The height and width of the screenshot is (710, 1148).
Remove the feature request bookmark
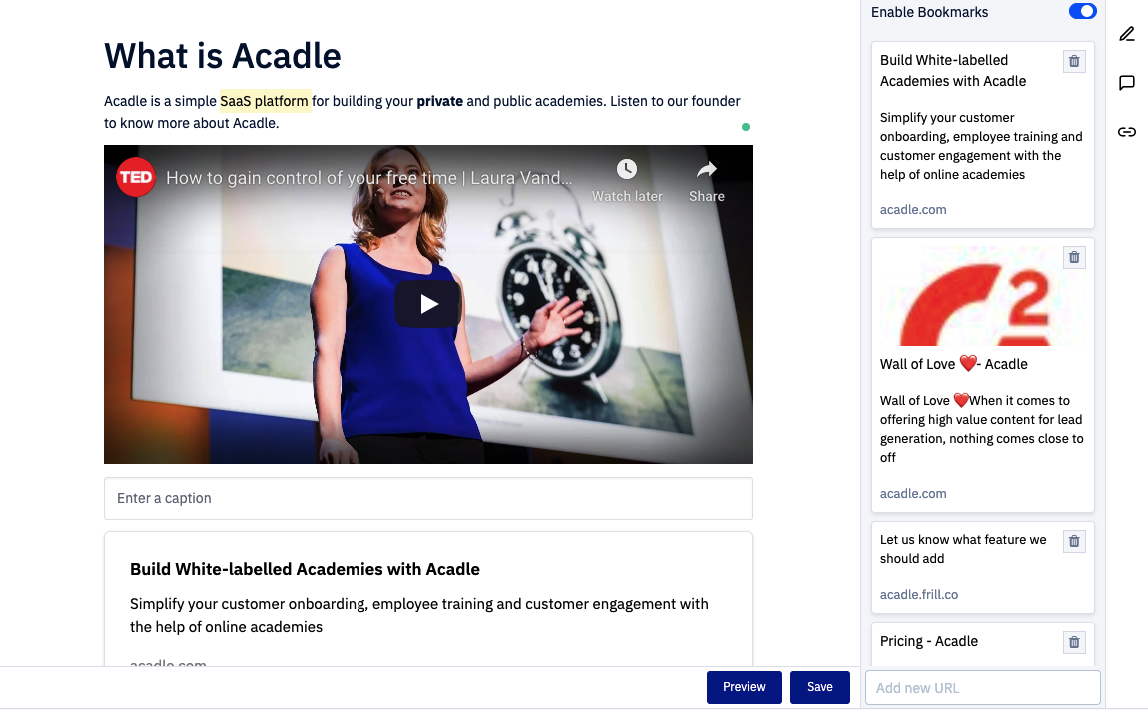coord(1073,542)
